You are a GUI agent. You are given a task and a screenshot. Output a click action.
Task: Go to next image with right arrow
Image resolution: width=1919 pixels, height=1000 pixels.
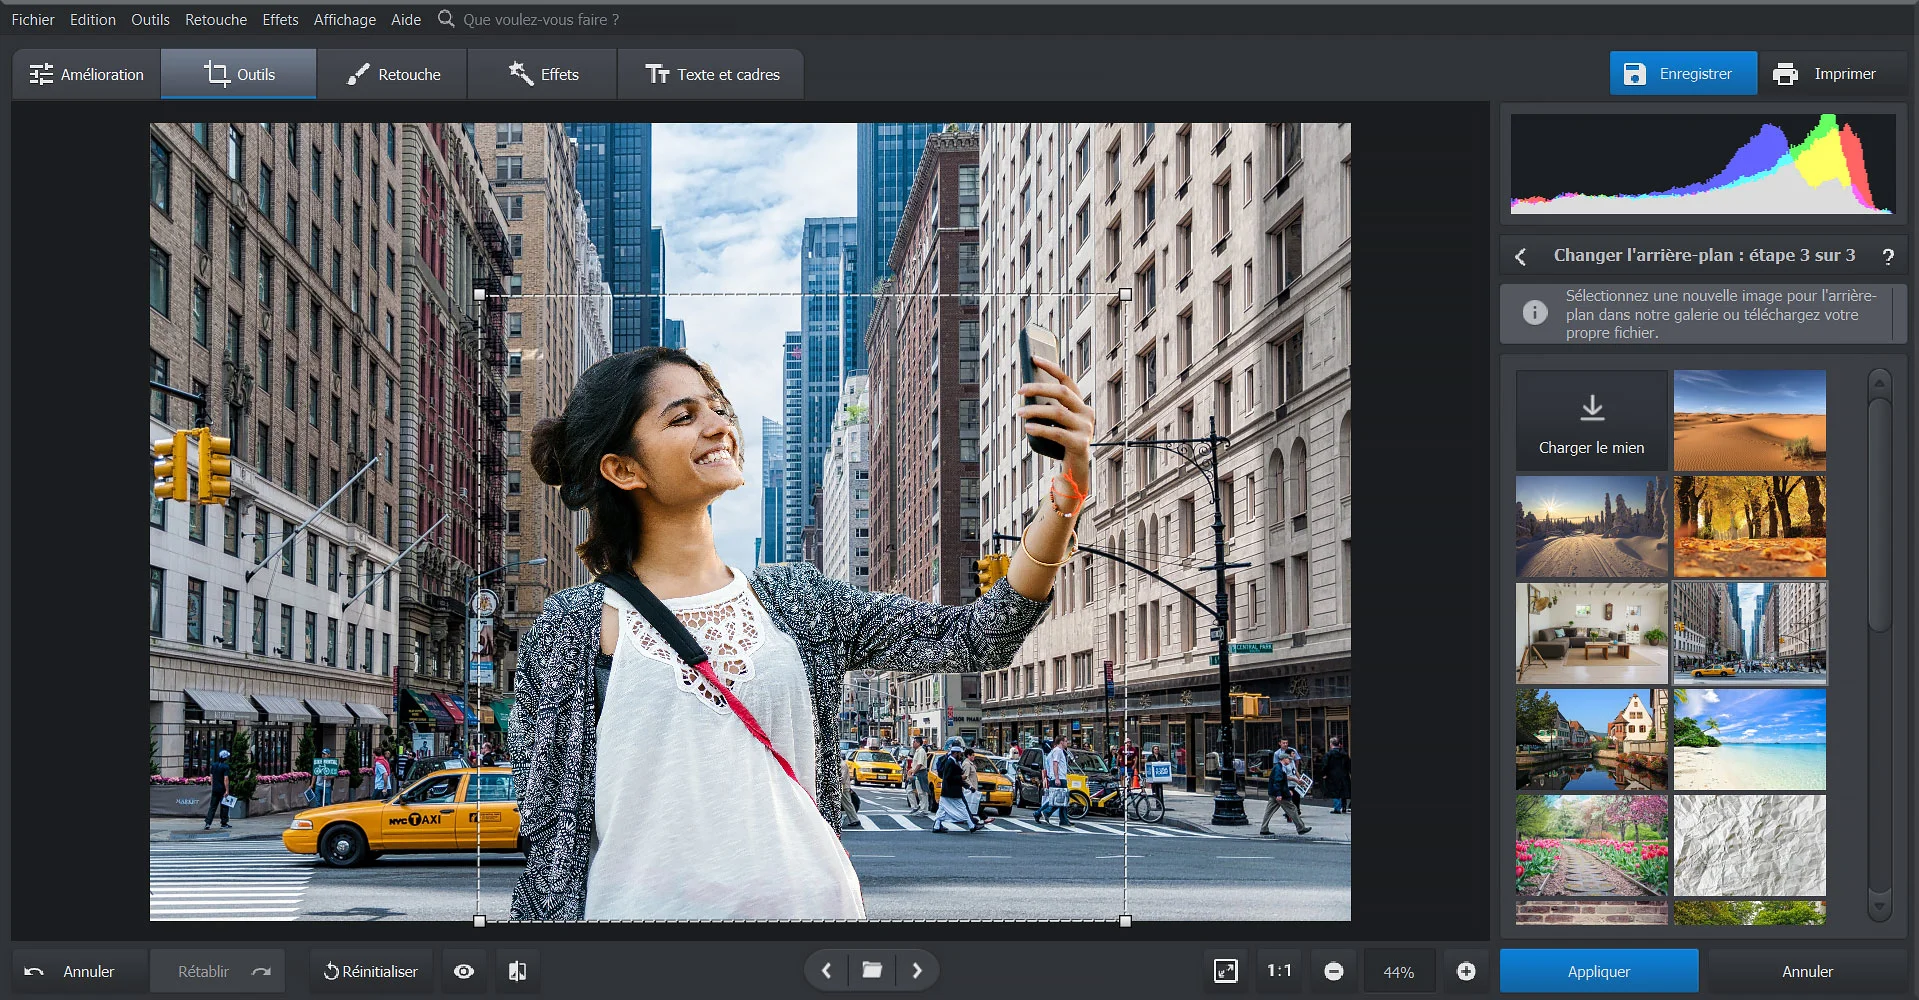917,970
